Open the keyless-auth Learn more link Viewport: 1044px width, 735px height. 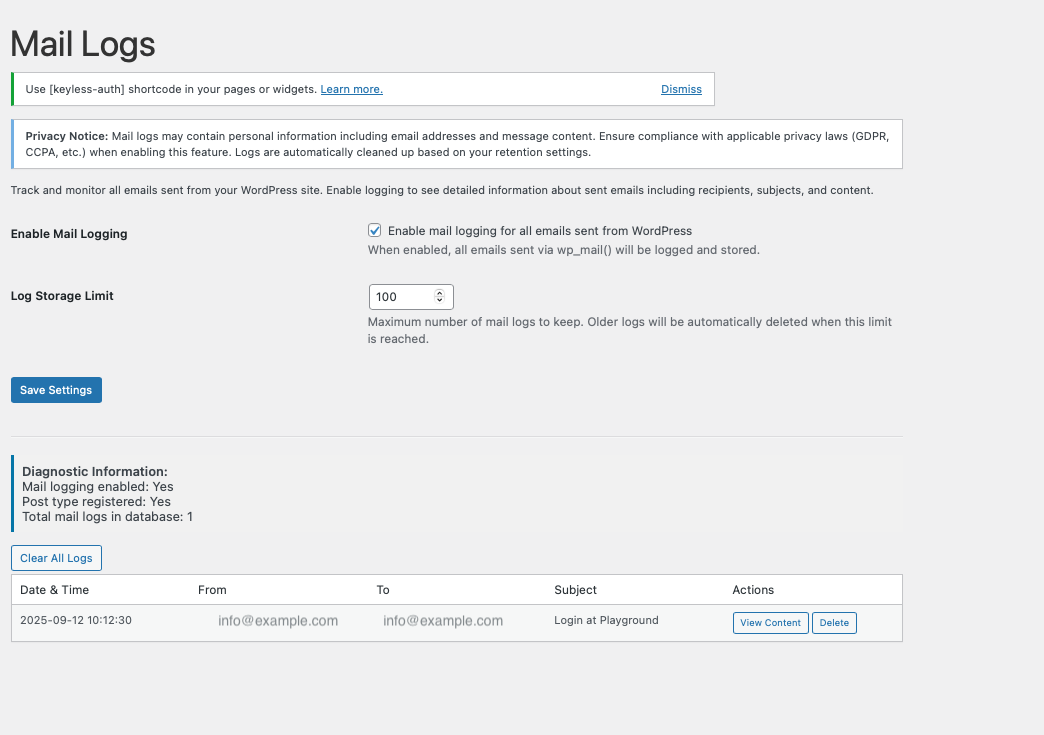point(351,89)
